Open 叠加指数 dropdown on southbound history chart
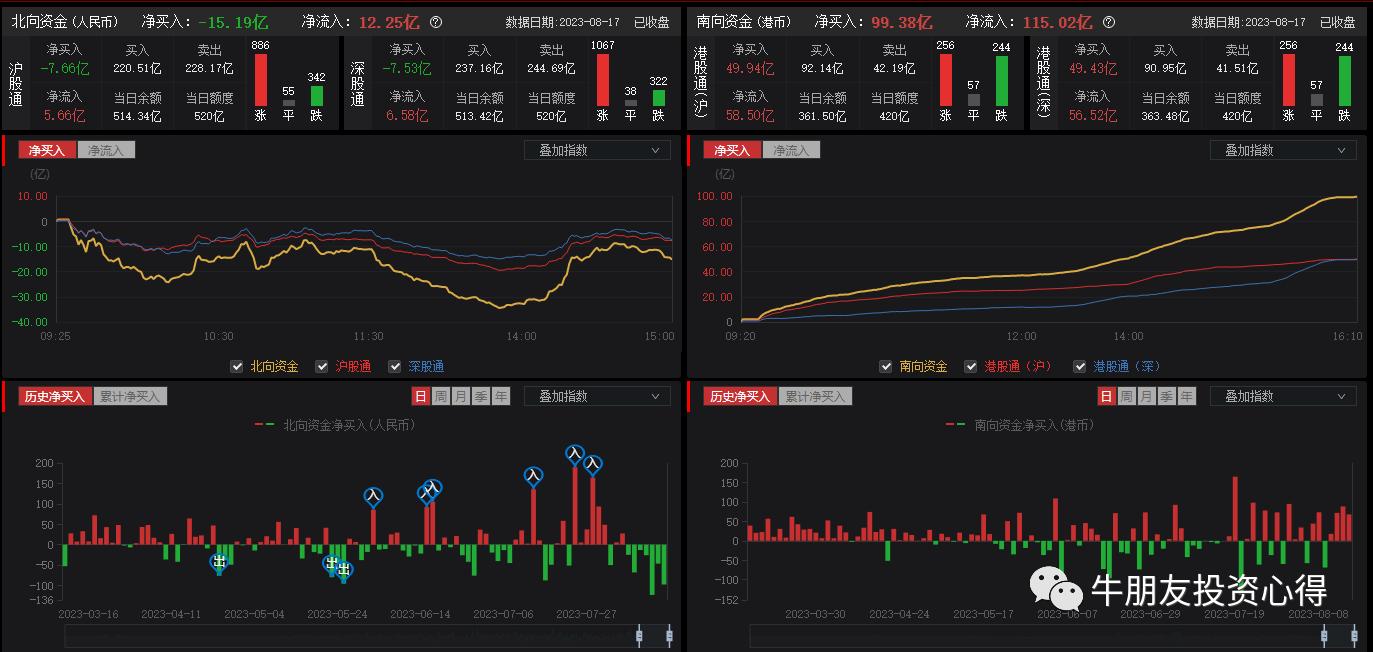The height and width of the screenshot is (652, 1373). click(x=1284, y=396)
